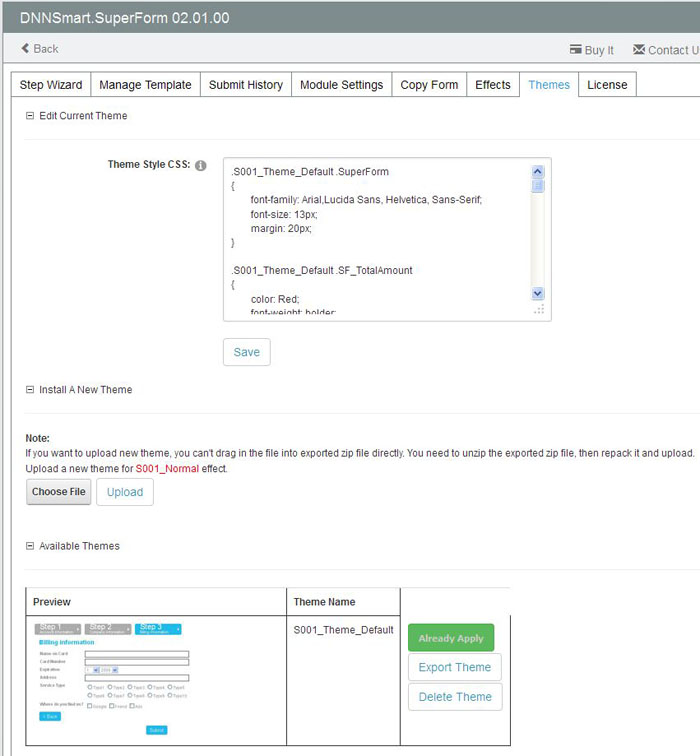Click the Buy It link text
Viewport: 700px width, 756px height.
599,50
